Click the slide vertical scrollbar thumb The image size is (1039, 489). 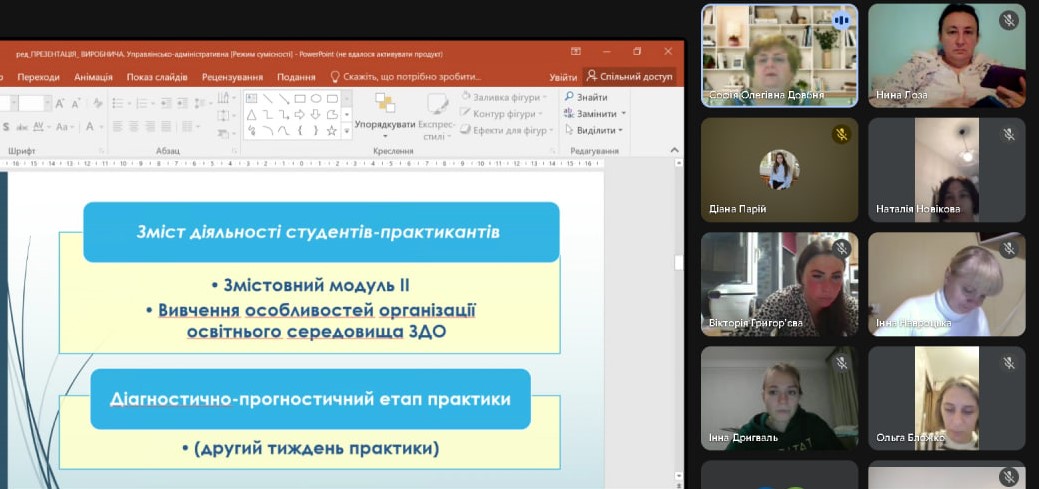(679, 263)
